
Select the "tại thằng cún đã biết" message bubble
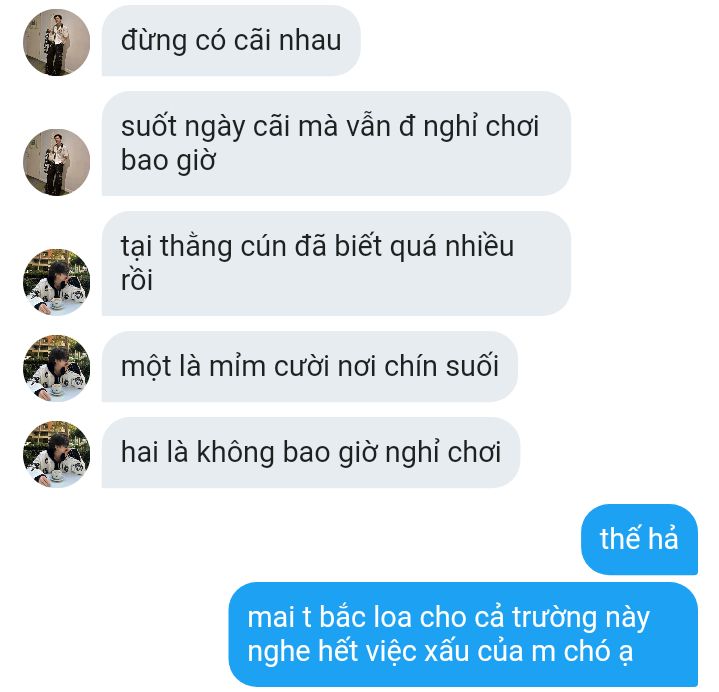click(336, 264)
